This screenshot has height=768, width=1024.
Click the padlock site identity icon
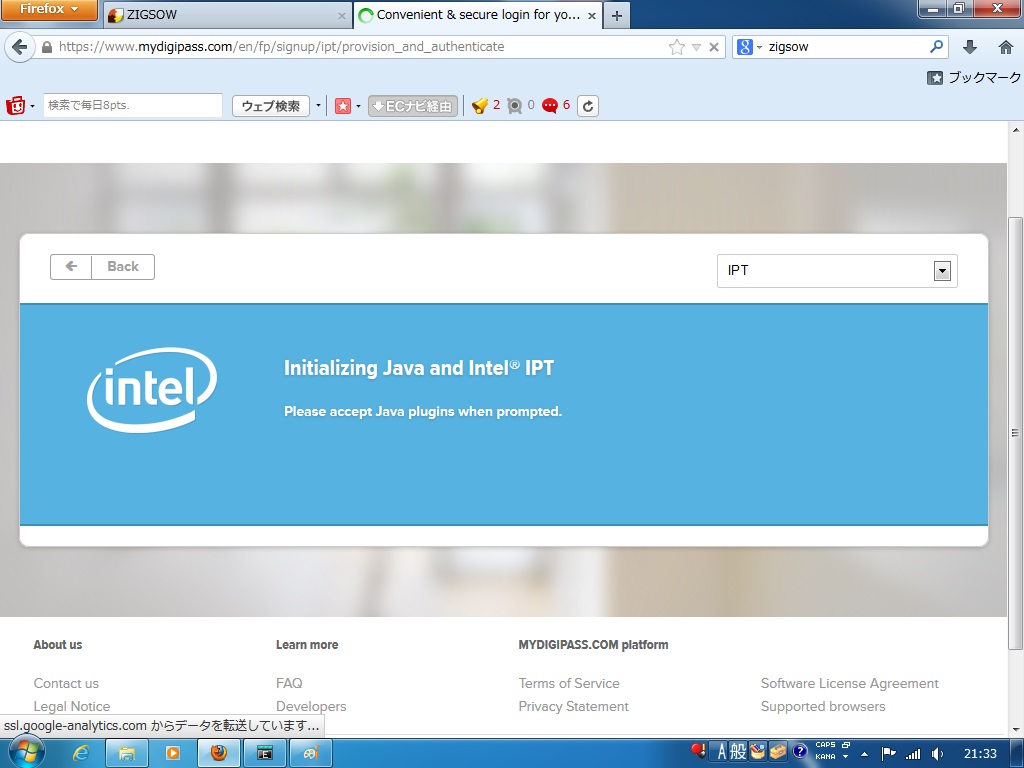[46, 47]
